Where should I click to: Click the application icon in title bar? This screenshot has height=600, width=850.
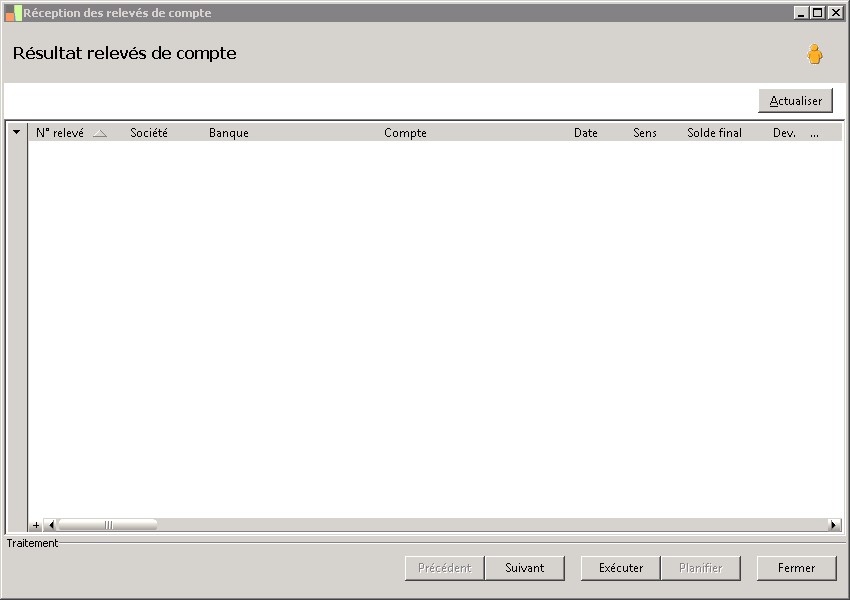[x=14, y=13]
